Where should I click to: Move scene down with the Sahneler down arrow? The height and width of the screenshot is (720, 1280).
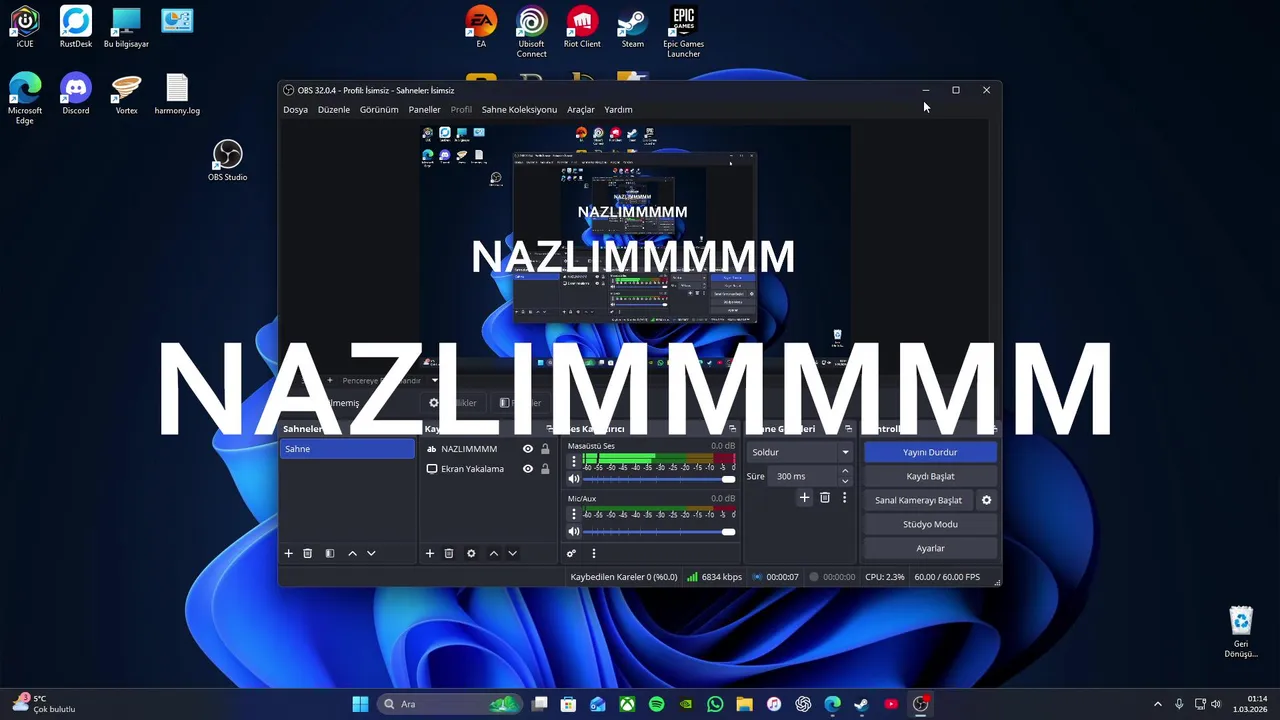pyautogui.click(x=371, y=553)
